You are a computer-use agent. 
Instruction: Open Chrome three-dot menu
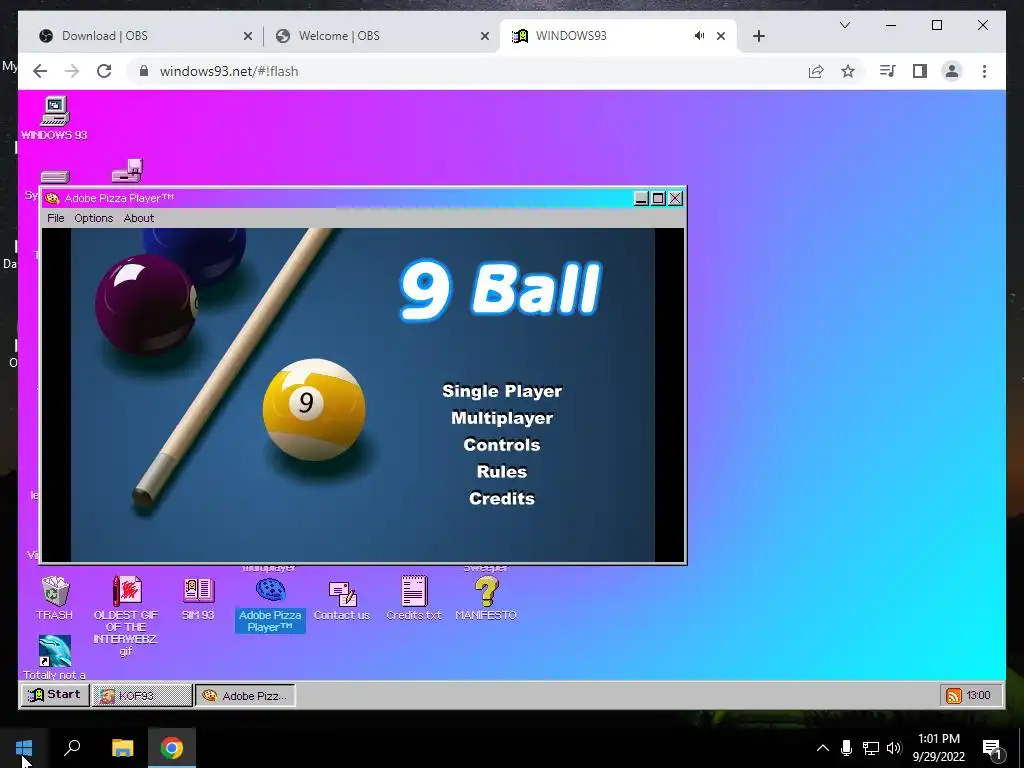(984, 71)
